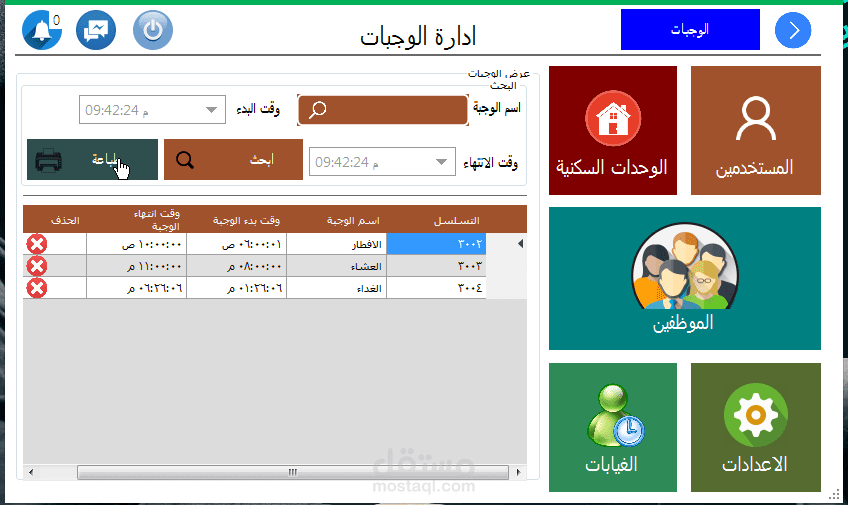Click الغداء end time cell
Image resolution: width=848 pixels, height=505 pixels.
coord(136,288)
